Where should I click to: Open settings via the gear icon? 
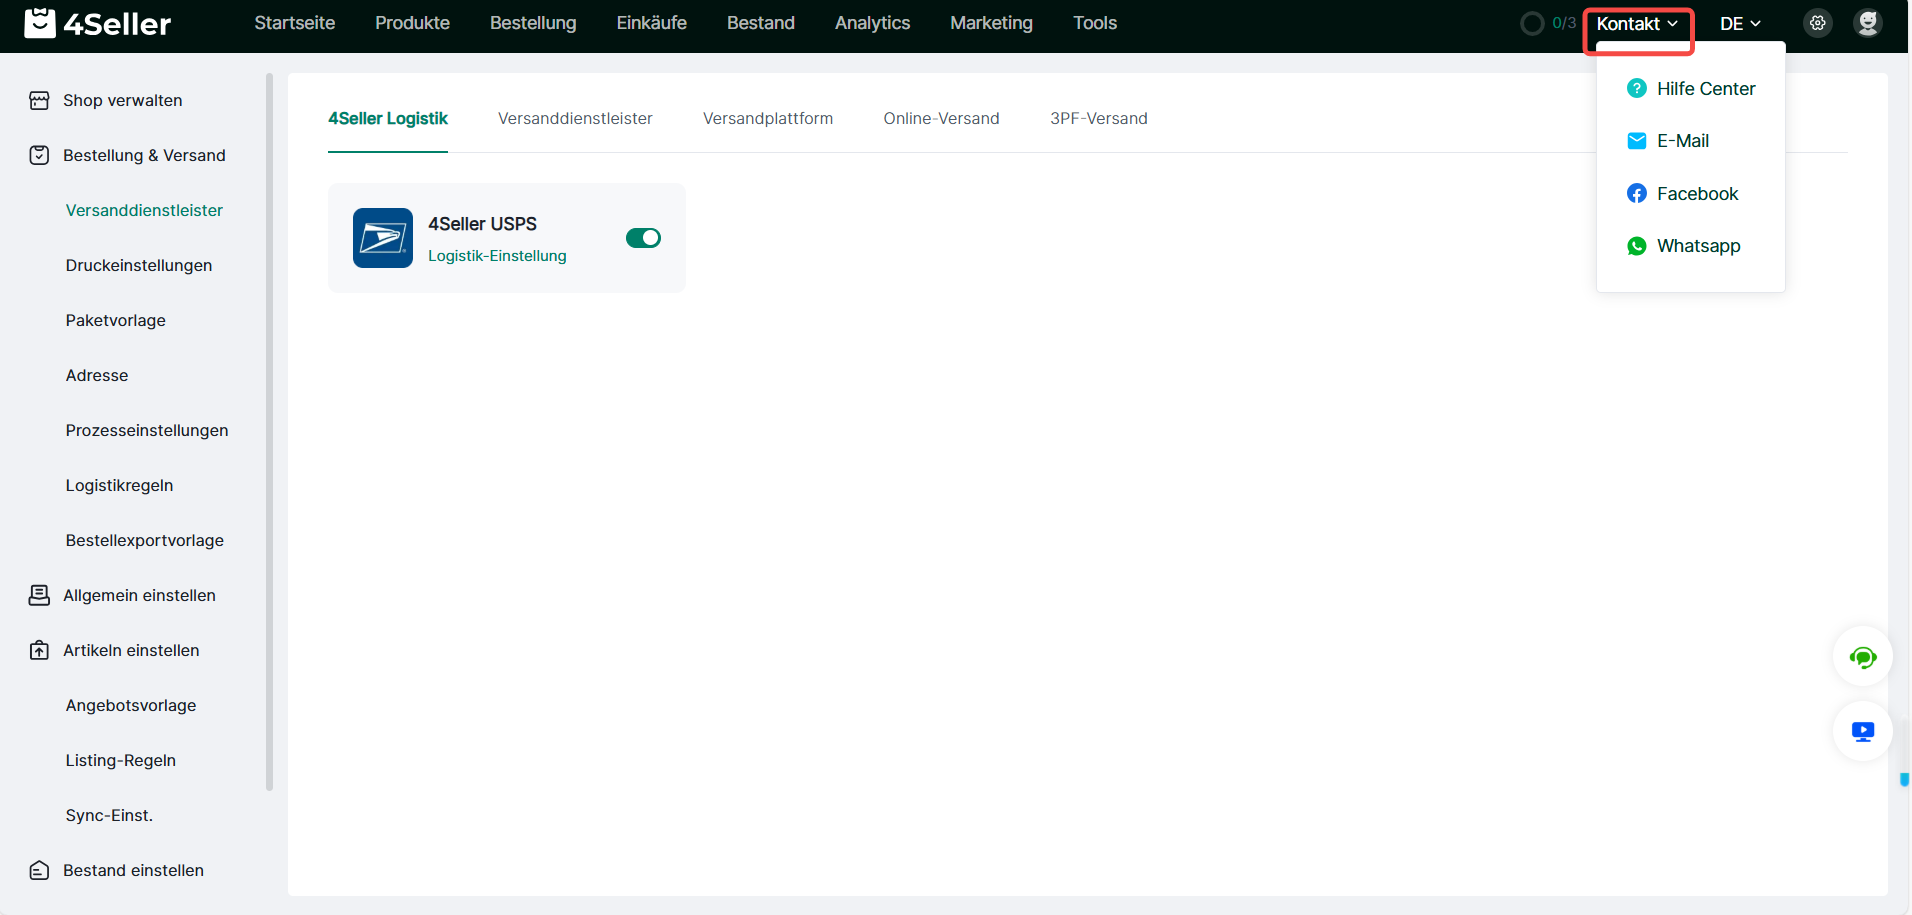(x=1817, y=23)
